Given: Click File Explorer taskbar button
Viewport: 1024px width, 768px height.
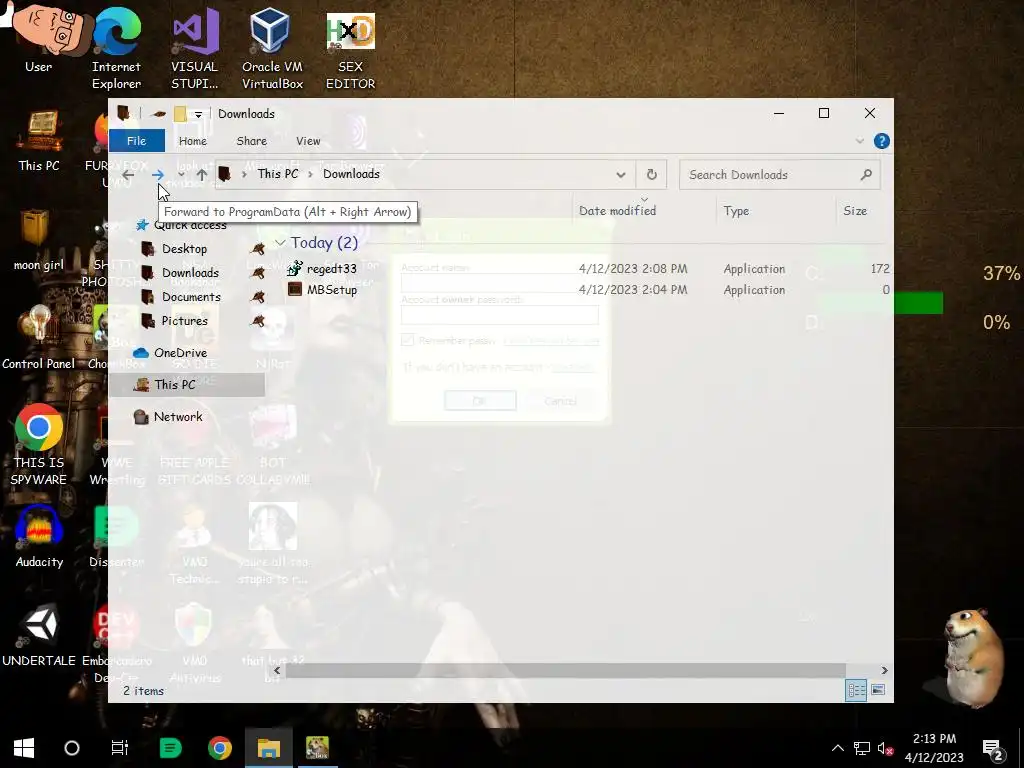Looking at the screenshot, I should point(268,748).
